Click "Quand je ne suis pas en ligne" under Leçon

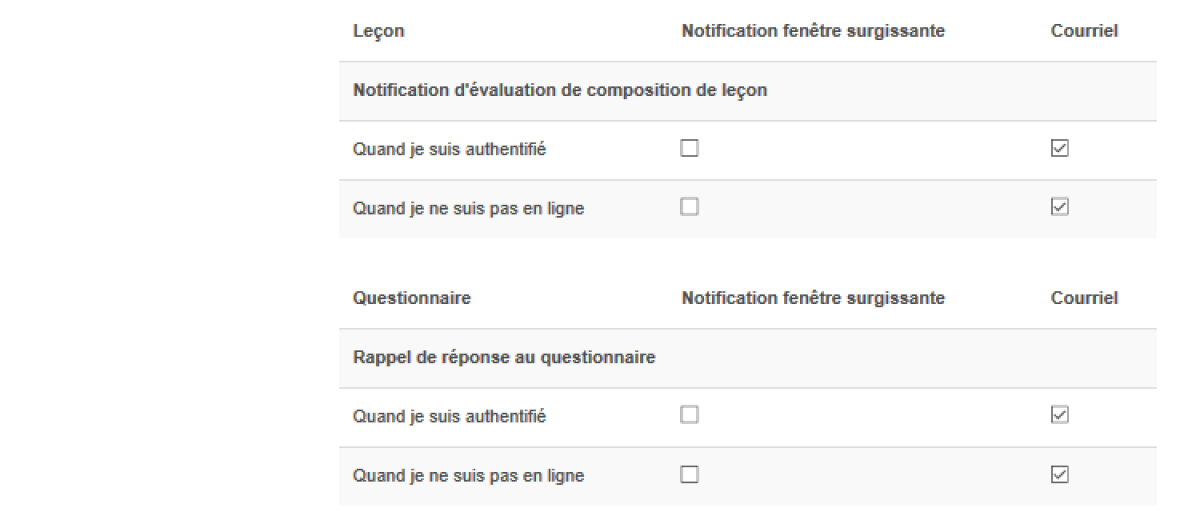pos(468,209)
